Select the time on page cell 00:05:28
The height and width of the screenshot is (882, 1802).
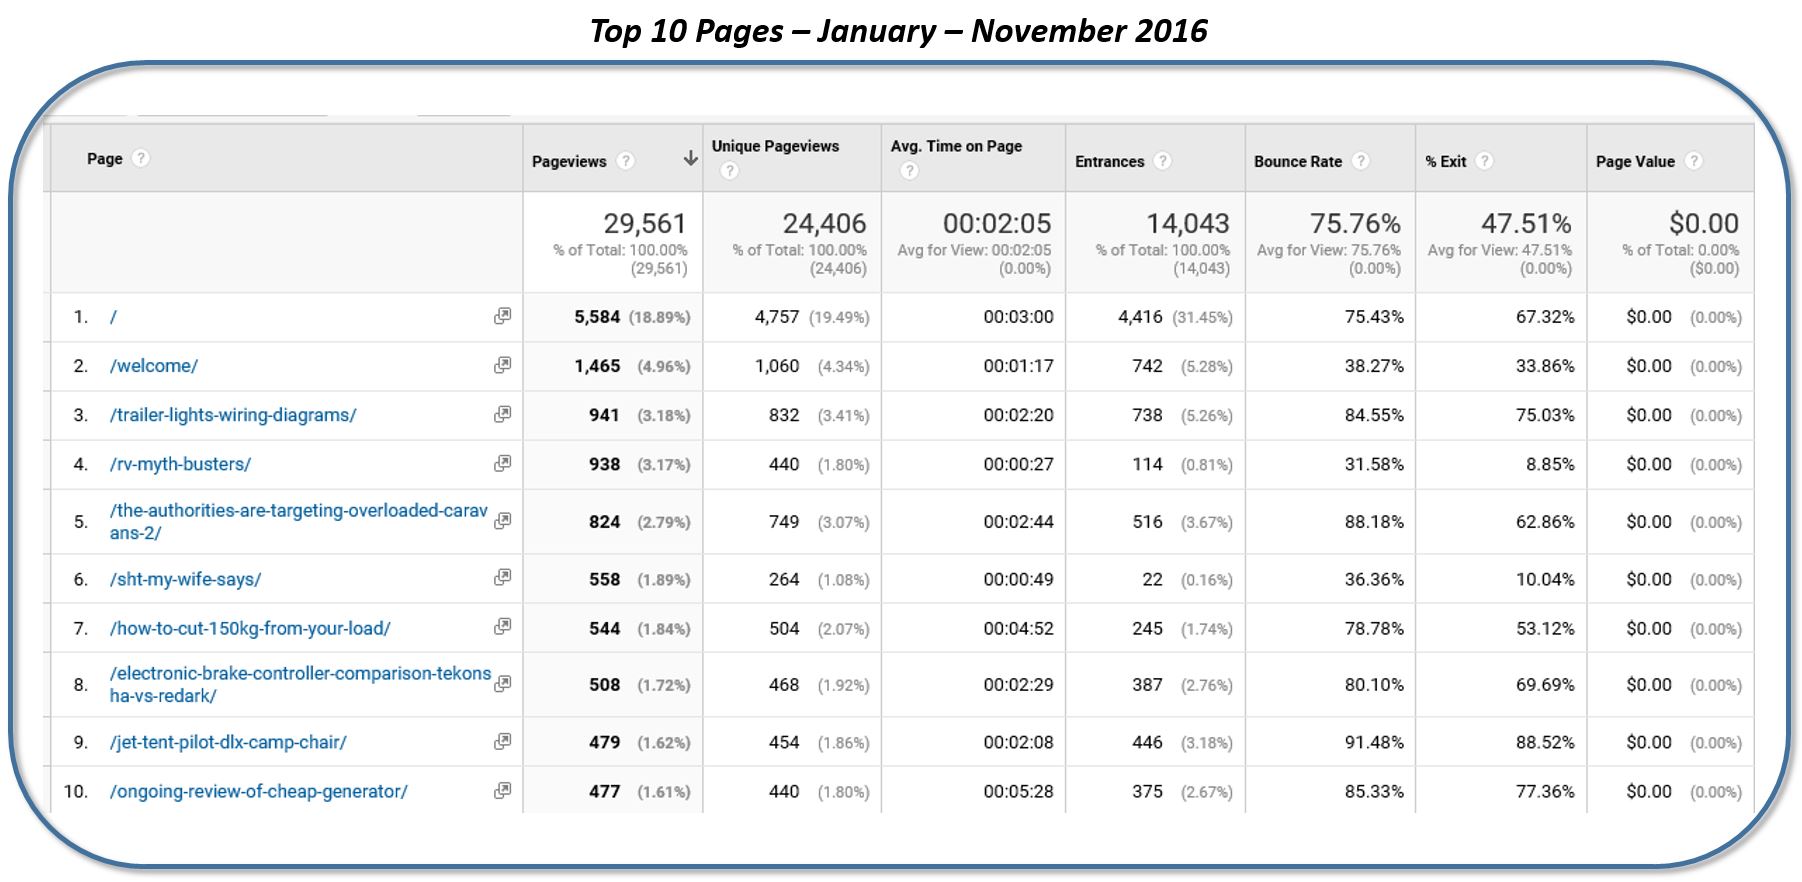[x=1018, y=791]
